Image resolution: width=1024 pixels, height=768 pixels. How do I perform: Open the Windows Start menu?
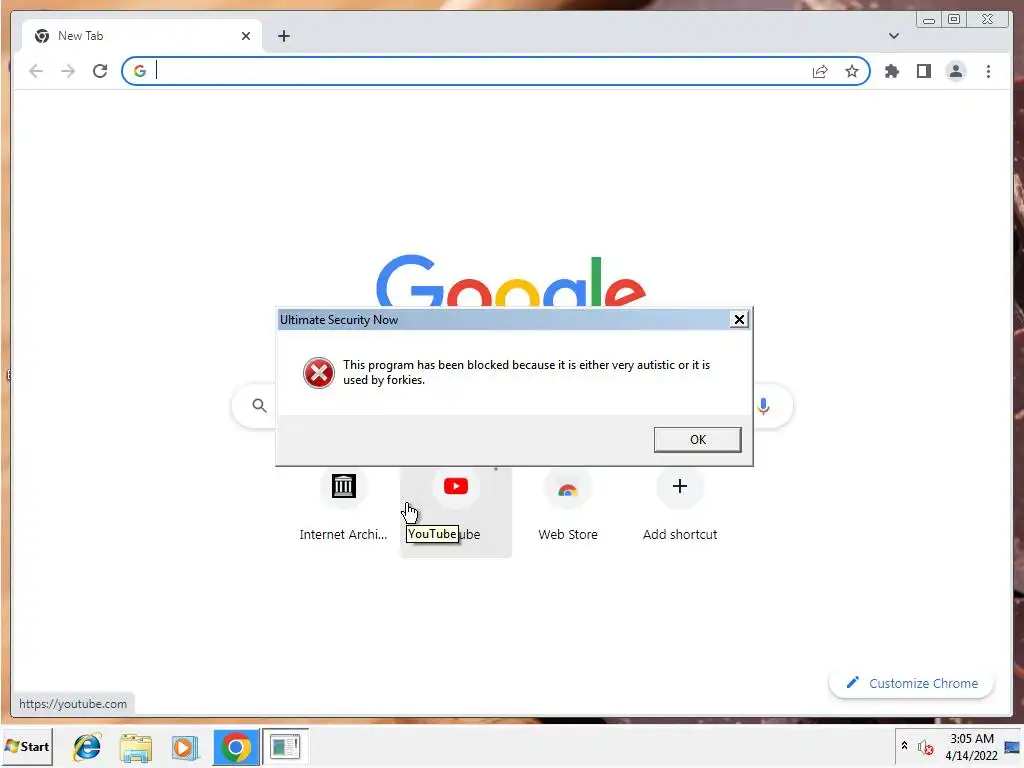click(x=27, y=746)
